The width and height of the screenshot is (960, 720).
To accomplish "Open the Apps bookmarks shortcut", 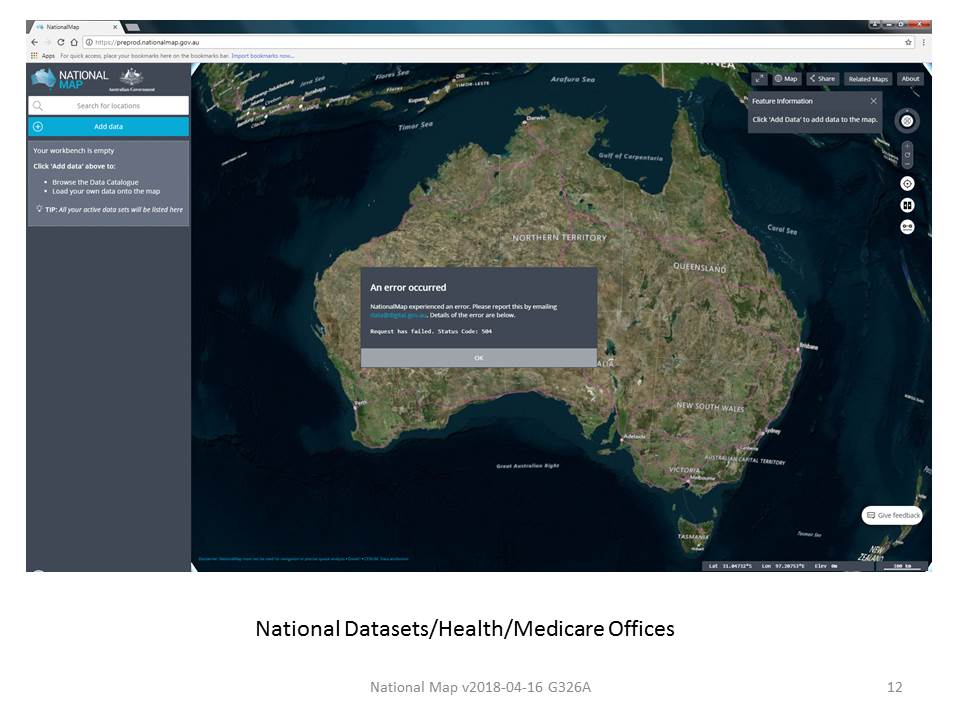I will pos(43,56).
